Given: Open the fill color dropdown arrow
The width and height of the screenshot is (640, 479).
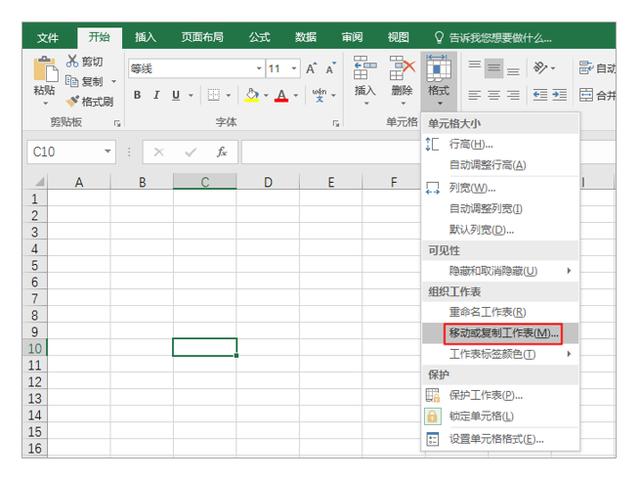Looking at the screenshot, I should 266,95.
